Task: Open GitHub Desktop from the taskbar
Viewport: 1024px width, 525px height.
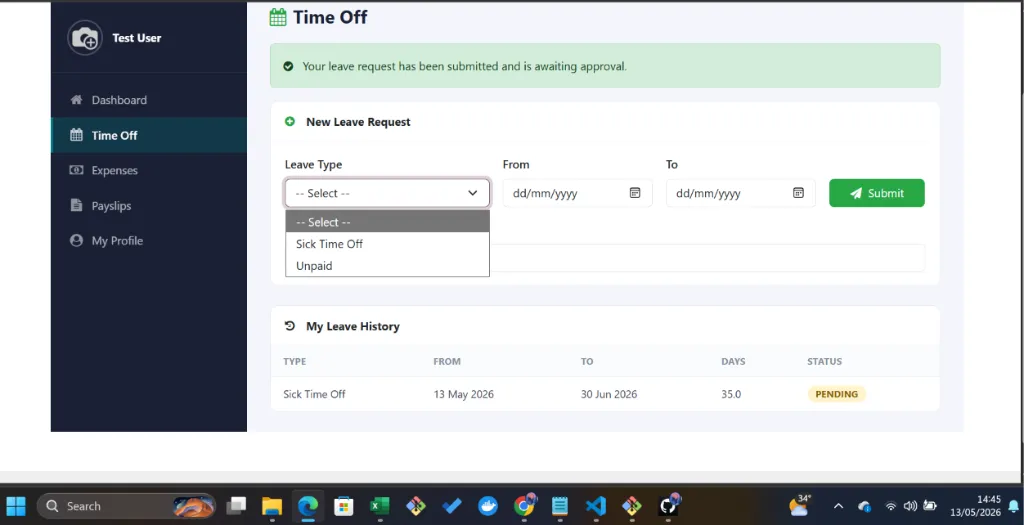Action: point(668,506)
